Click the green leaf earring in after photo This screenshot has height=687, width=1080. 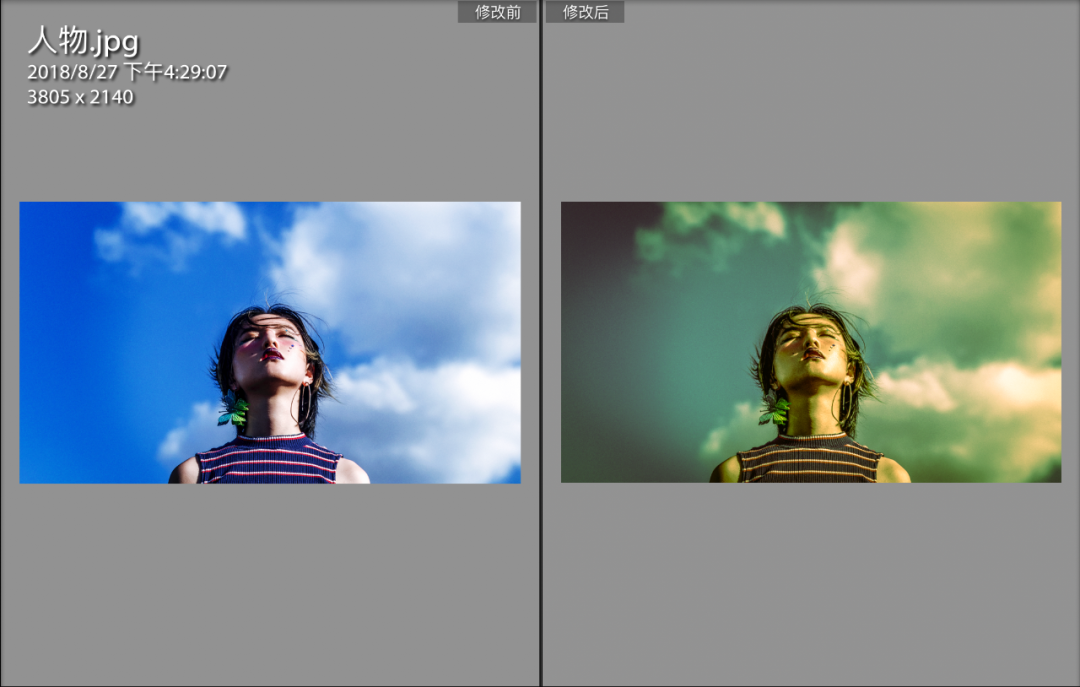(x=776, y=411)
